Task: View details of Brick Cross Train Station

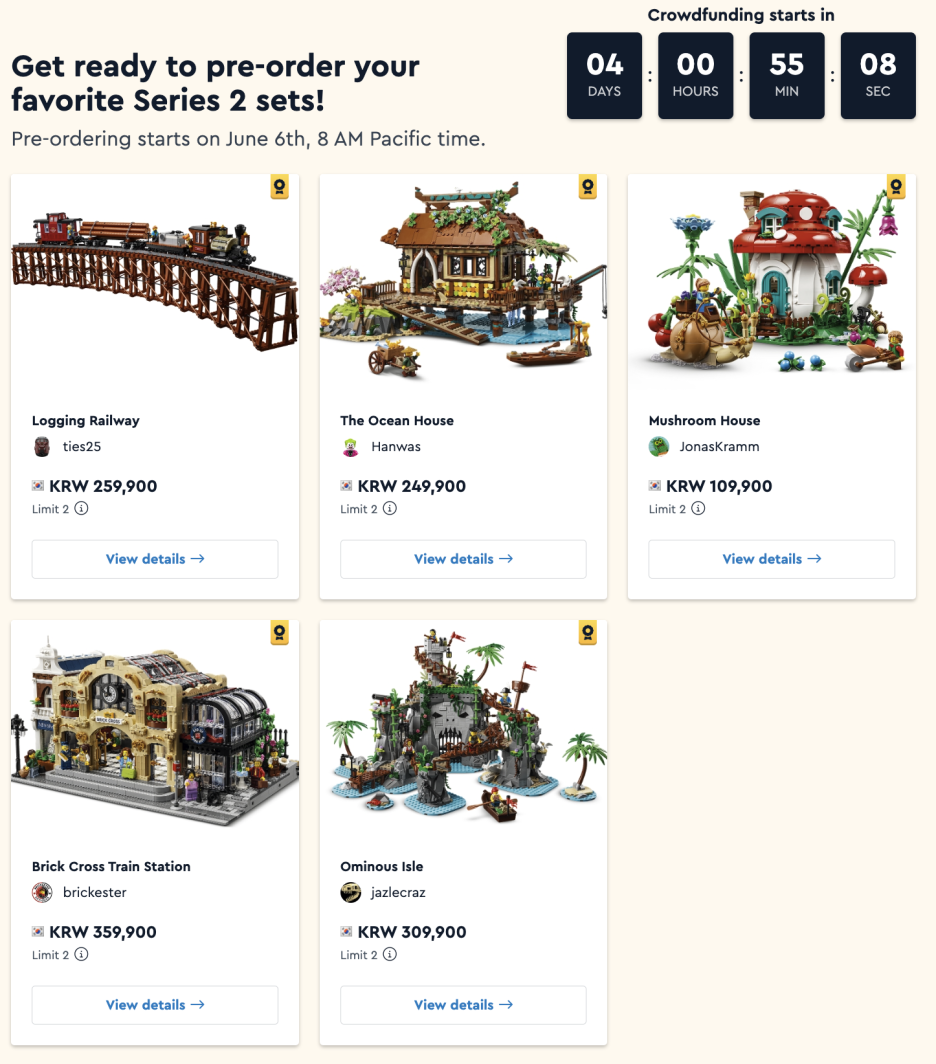Action: tap(155, 1005)
